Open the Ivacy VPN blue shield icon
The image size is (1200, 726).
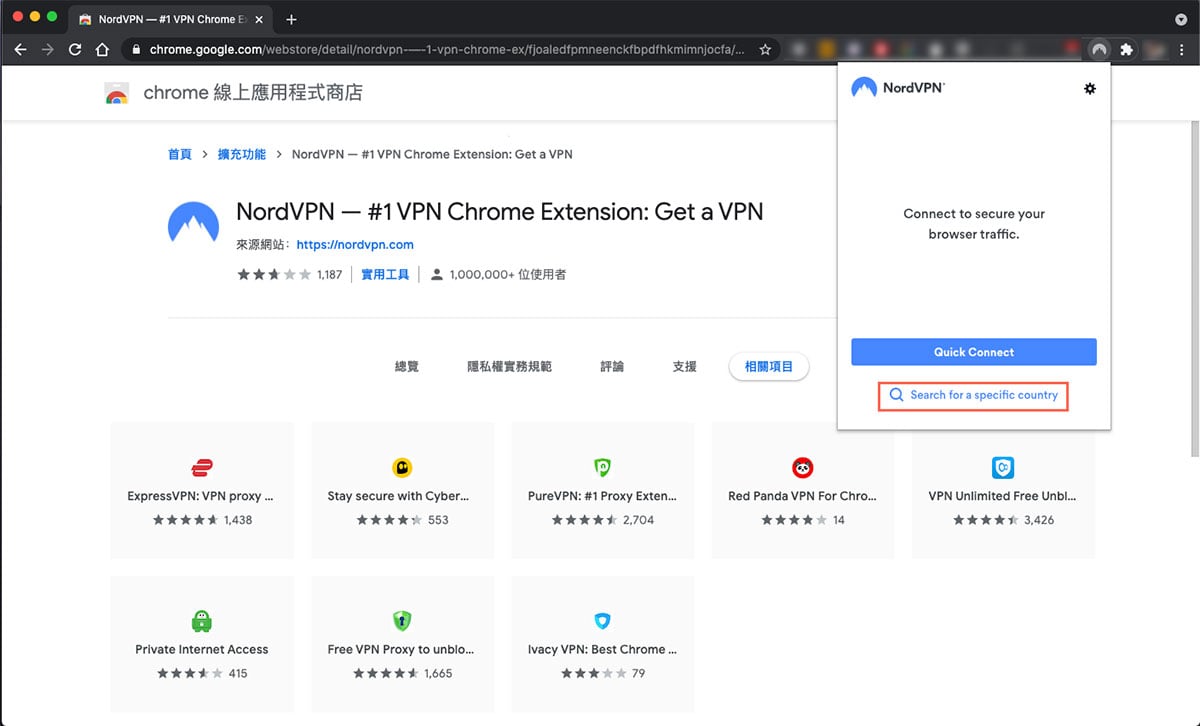602,621
